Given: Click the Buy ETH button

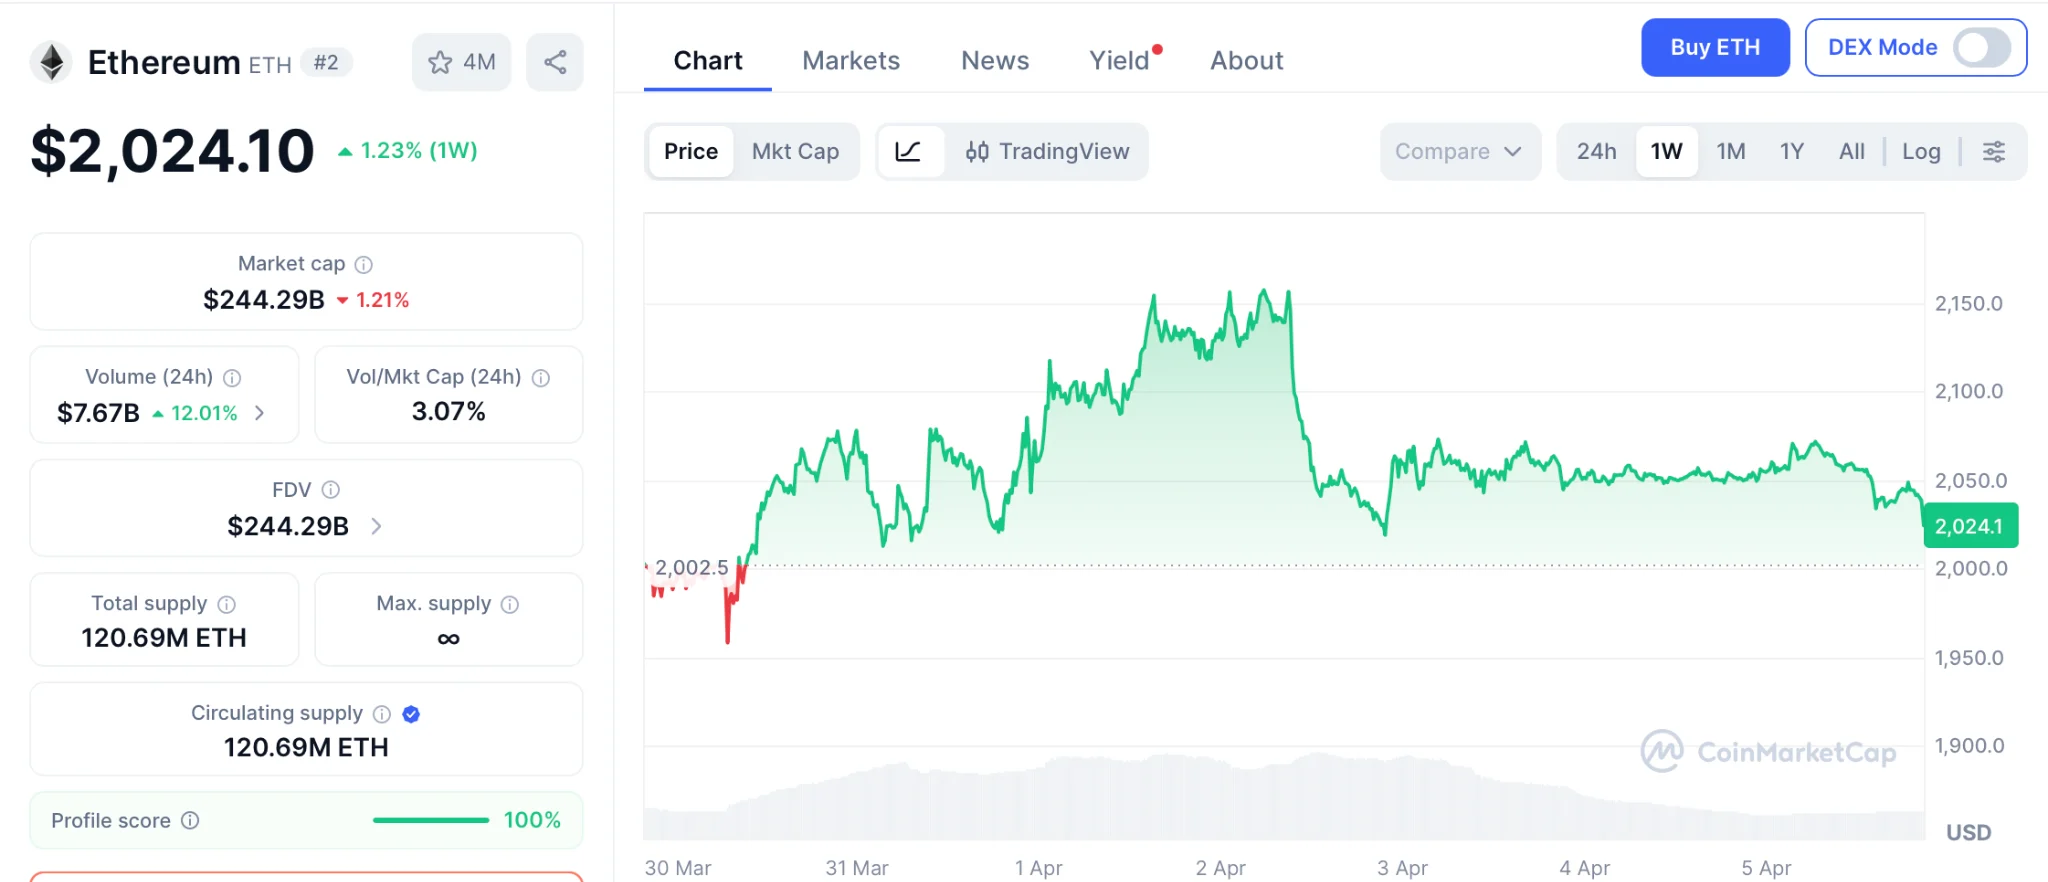Looking at the screenshot, I should click(x=1714, y=47).
